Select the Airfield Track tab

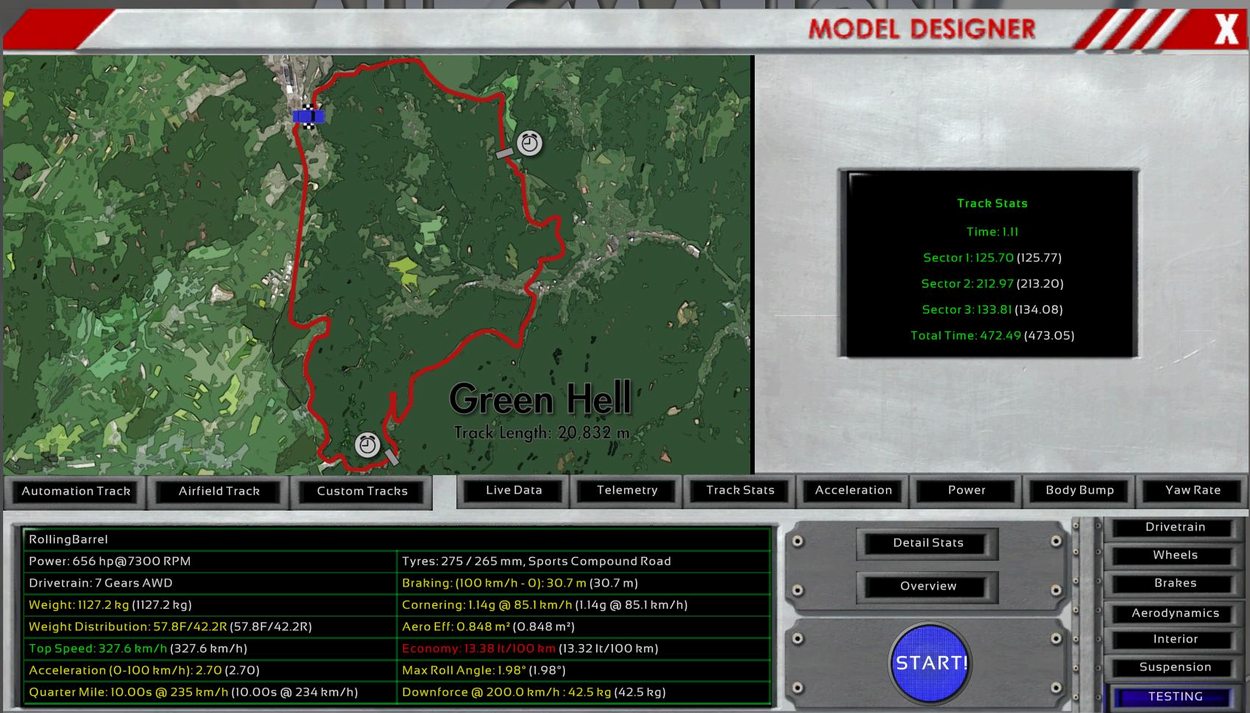click(219, 491)
